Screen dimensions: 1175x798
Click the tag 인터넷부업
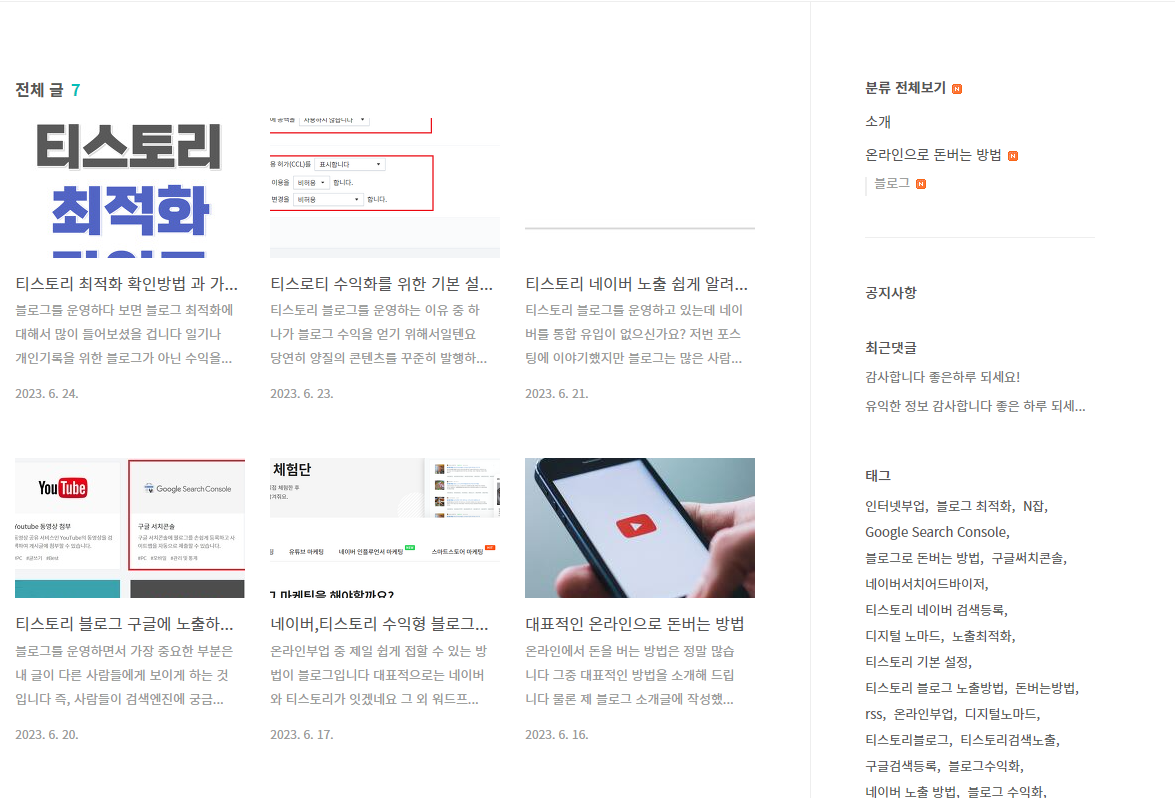point(894,506)
